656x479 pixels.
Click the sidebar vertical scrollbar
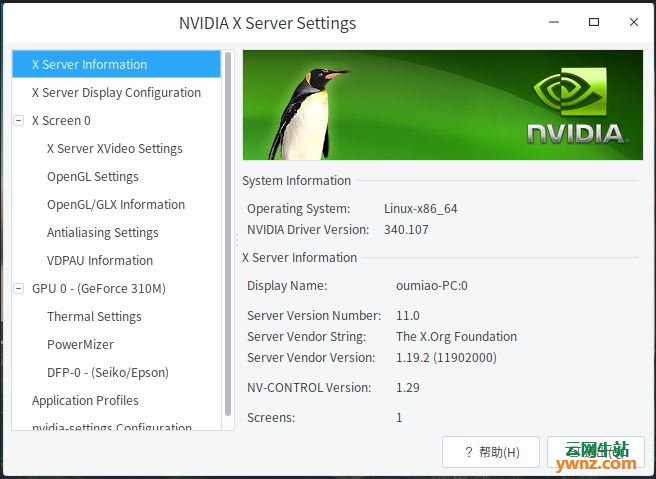[x=228, y=234]
